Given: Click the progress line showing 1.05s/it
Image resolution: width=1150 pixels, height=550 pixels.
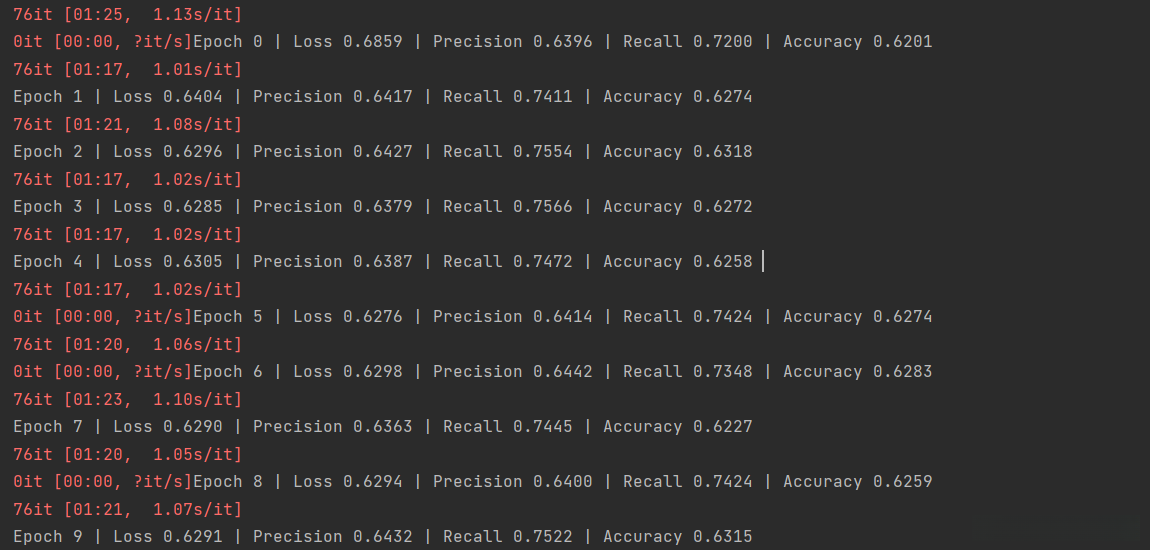Looking at the screenshot, I should [127, 455].
